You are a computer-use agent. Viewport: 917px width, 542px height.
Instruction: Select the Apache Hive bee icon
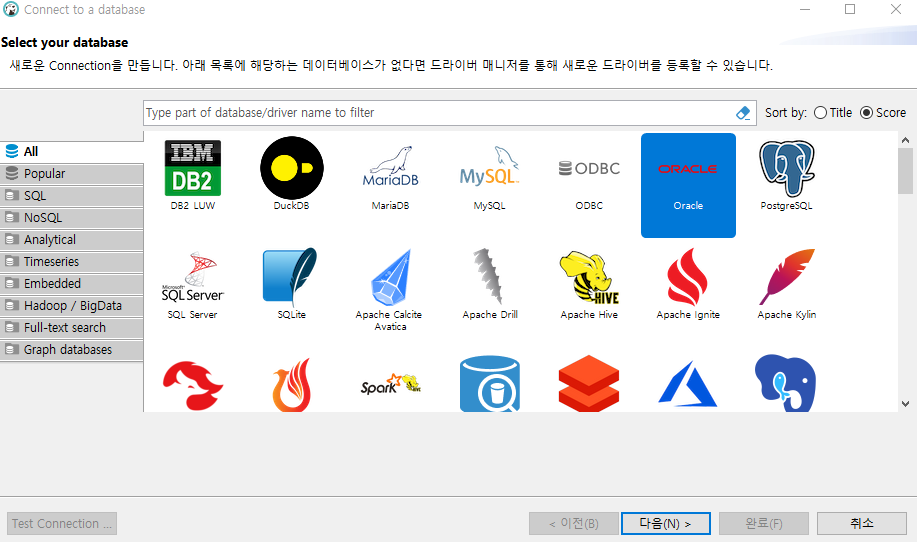pyautogui.click(x=589, y=278)
